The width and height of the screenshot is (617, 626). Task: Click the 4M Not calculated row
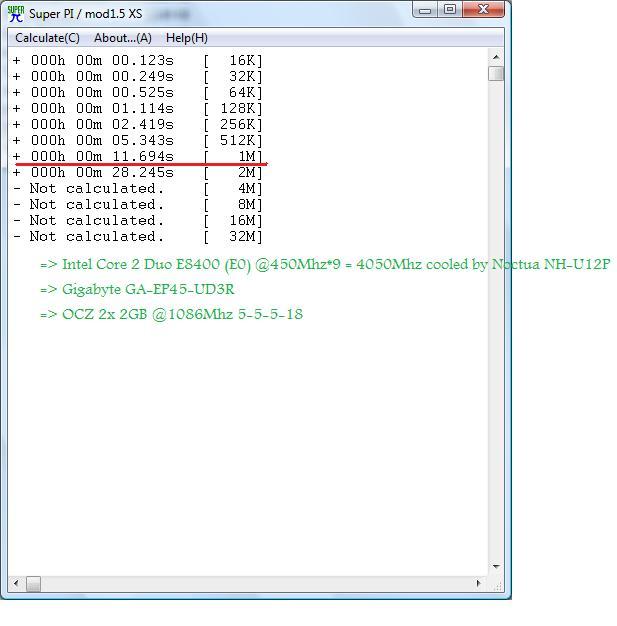(137, 188)
